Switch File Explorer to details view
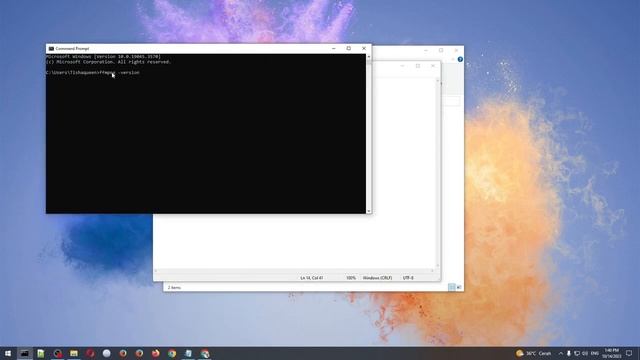Screen dimensions: 640x360 click(452, 287)
